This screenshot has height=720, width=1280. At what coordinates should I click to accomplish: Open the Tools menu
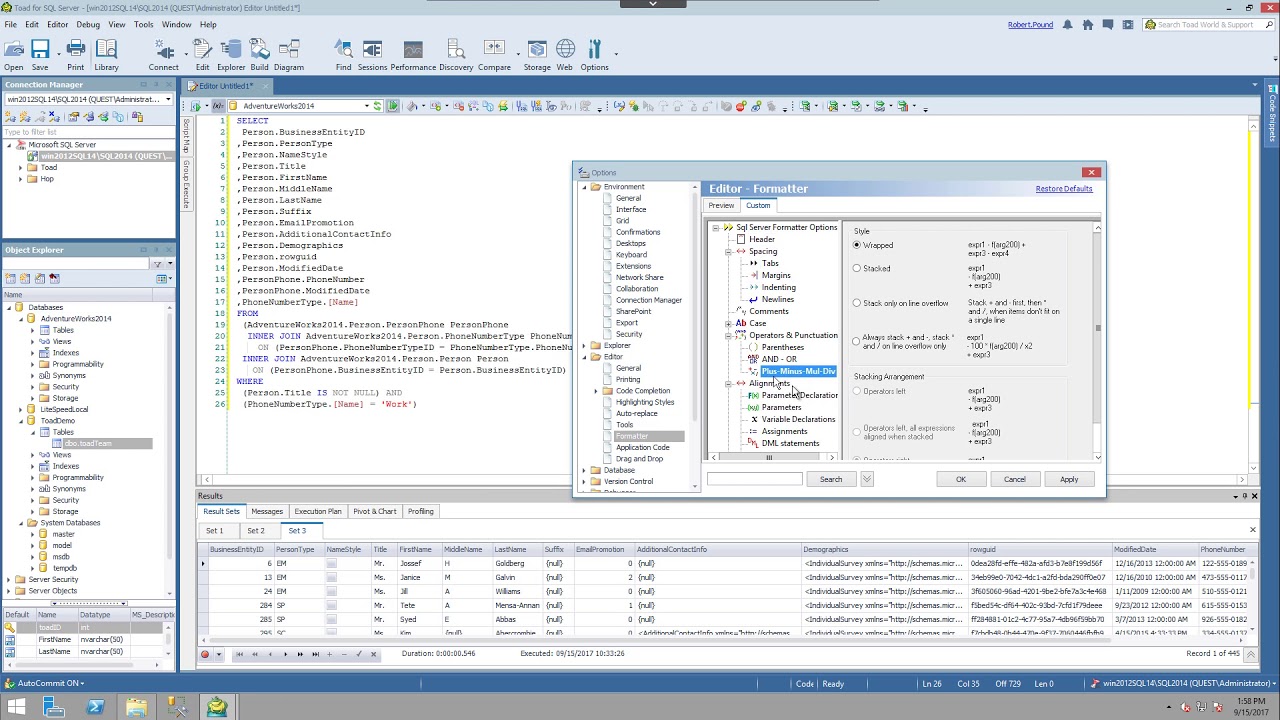click(x=144, y=24)
